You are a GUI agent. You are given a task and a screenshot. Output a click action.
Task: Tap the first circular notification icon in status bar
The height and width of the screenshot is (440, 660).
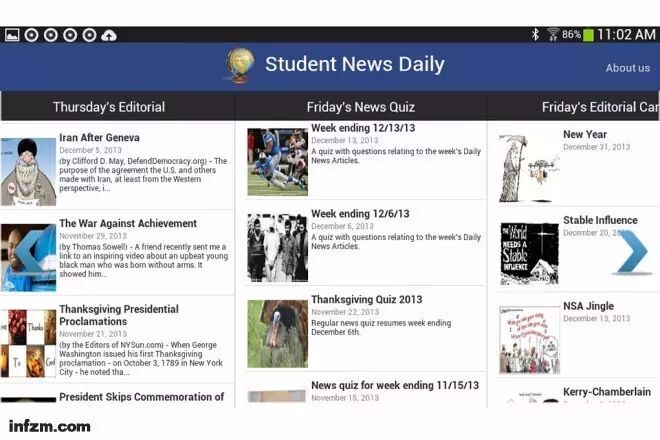[31, 35]
